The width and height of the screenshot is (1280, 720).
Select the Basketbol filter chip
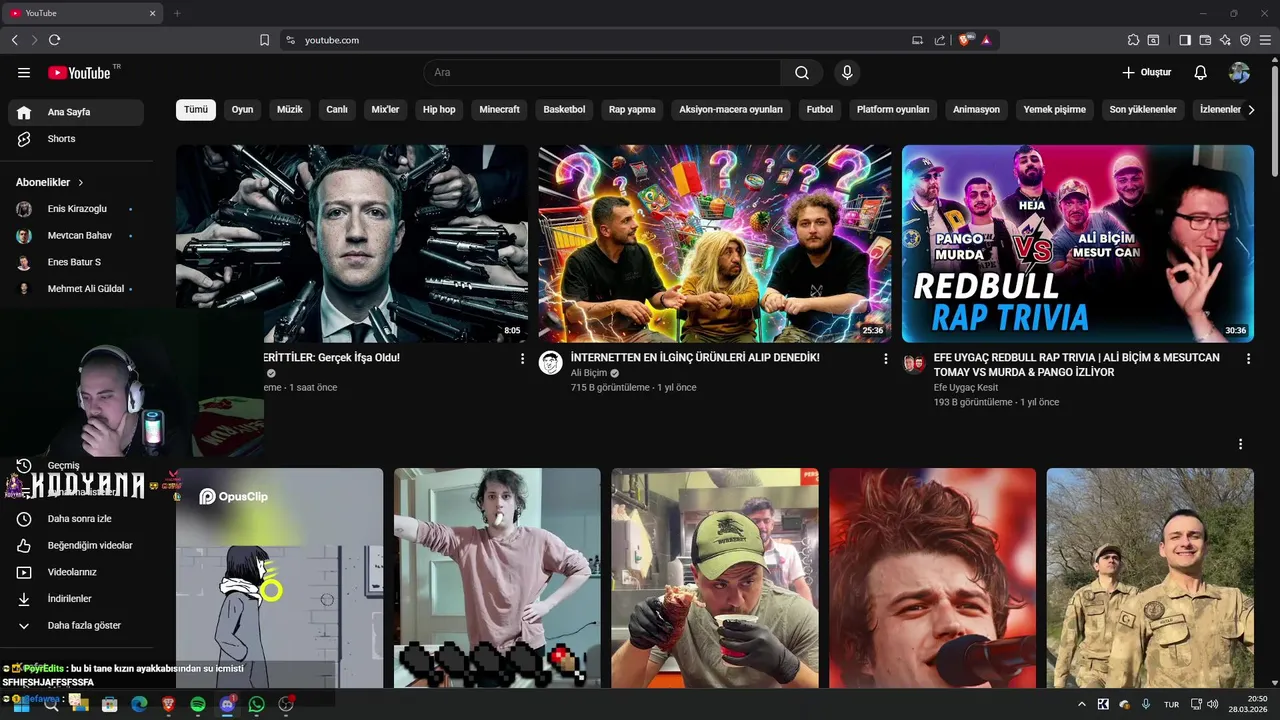click(x=564, y=110)
